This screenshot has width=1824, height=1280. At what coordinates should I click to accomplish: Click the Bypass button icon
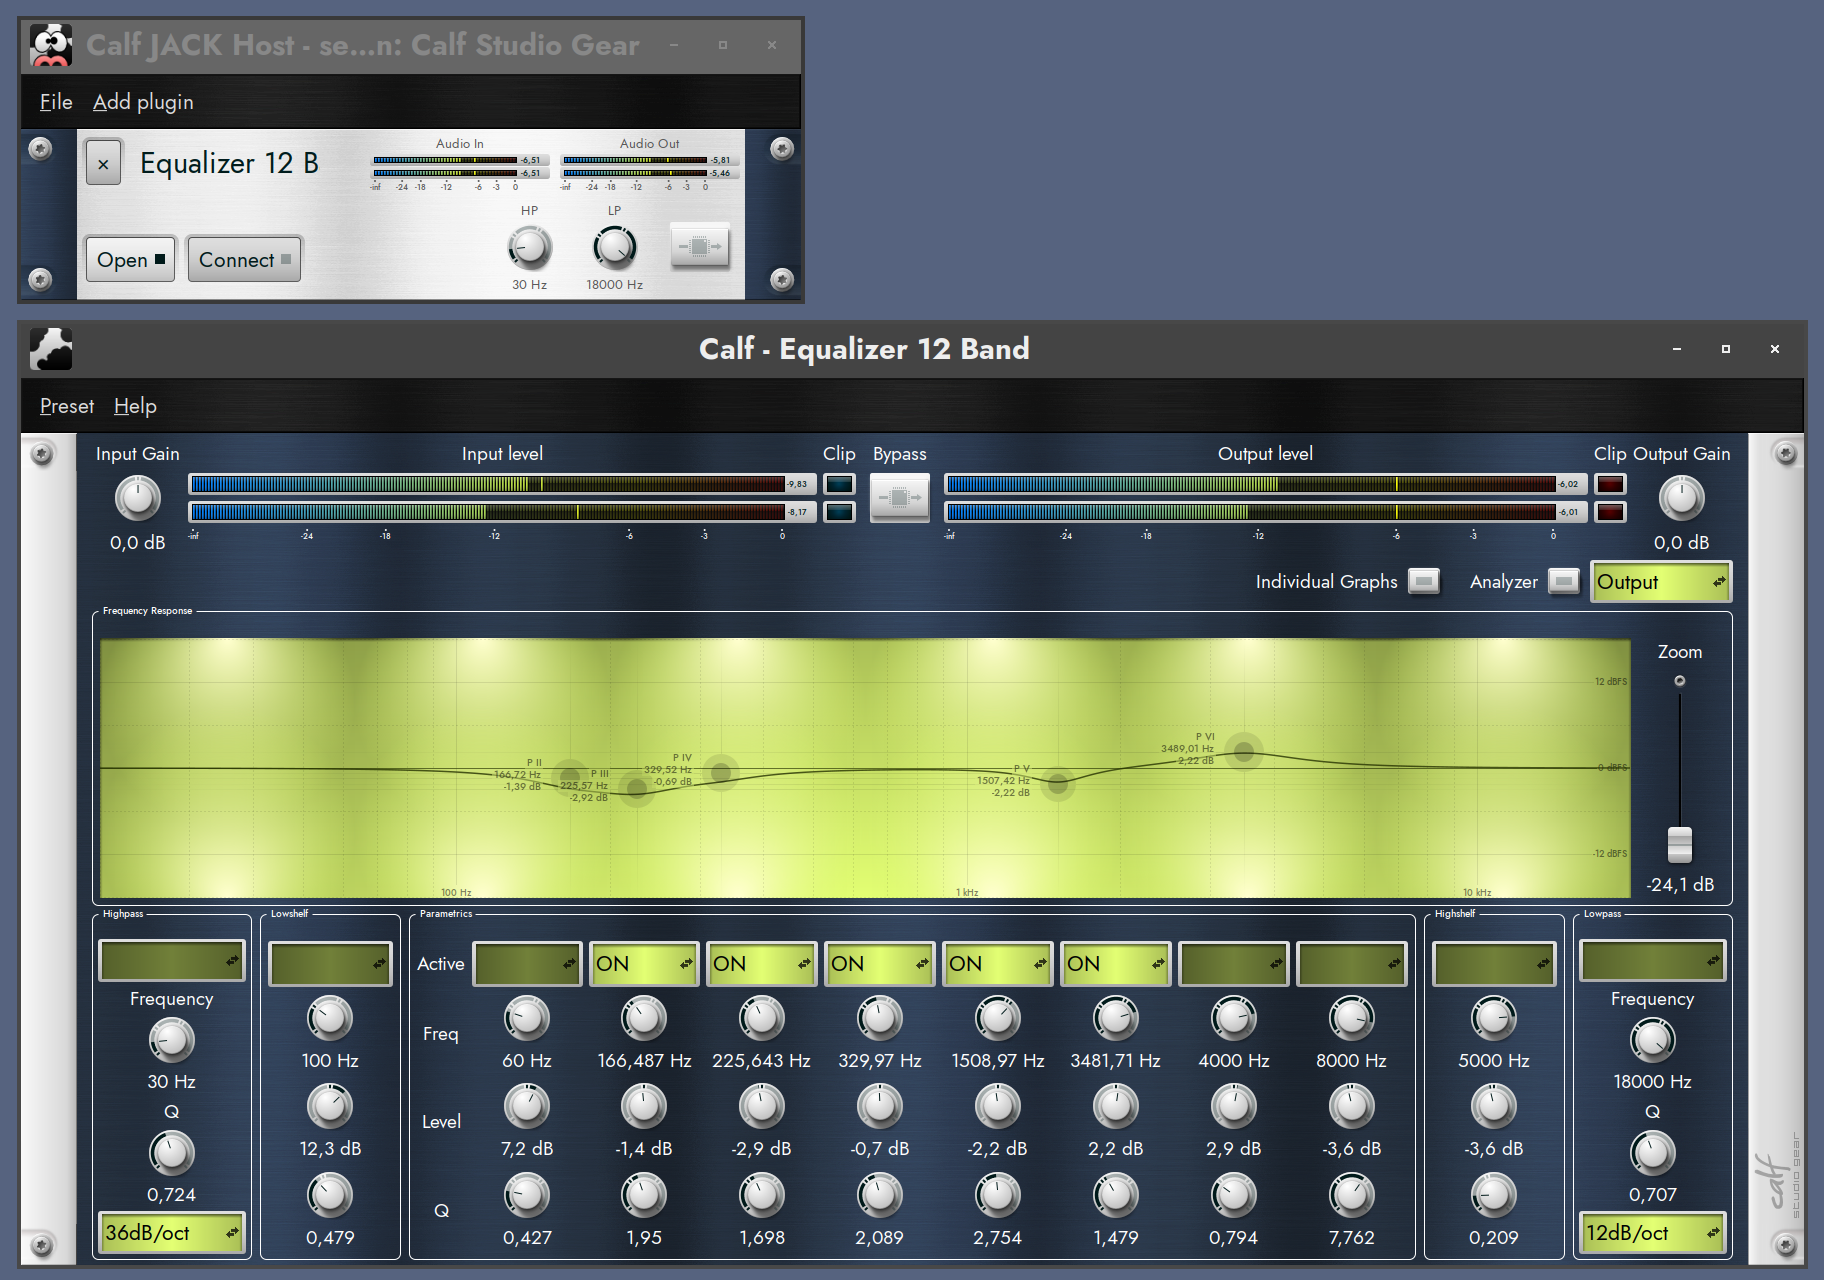coord(899,497)
